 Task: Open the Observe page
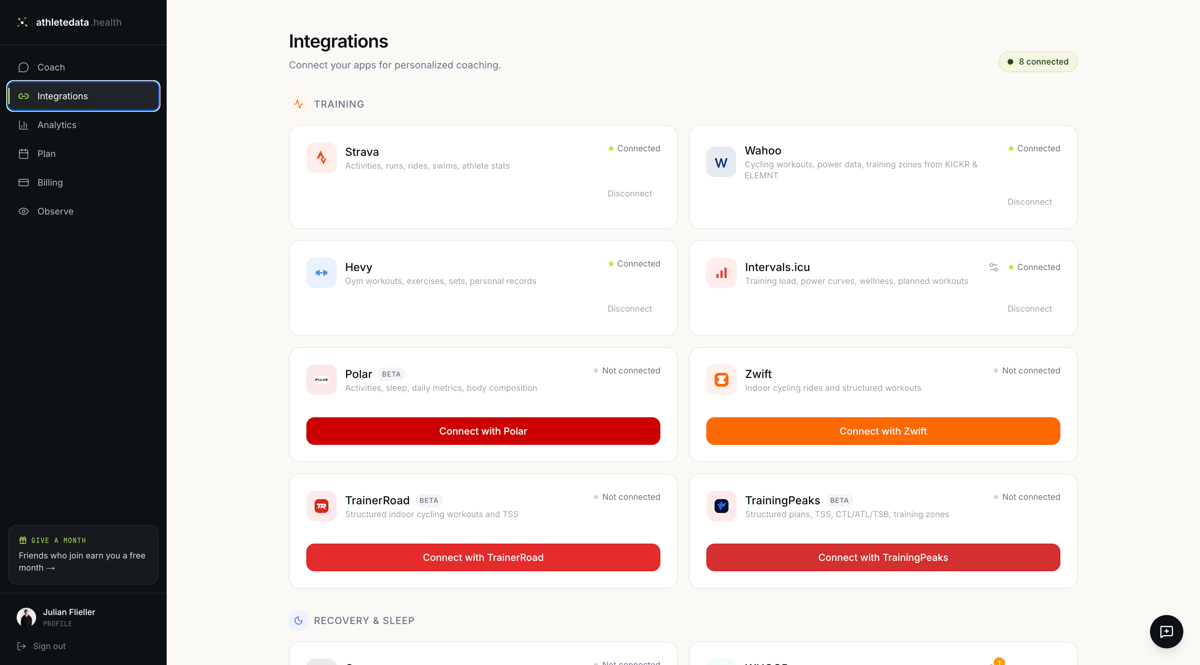click(x=83, y=212)
